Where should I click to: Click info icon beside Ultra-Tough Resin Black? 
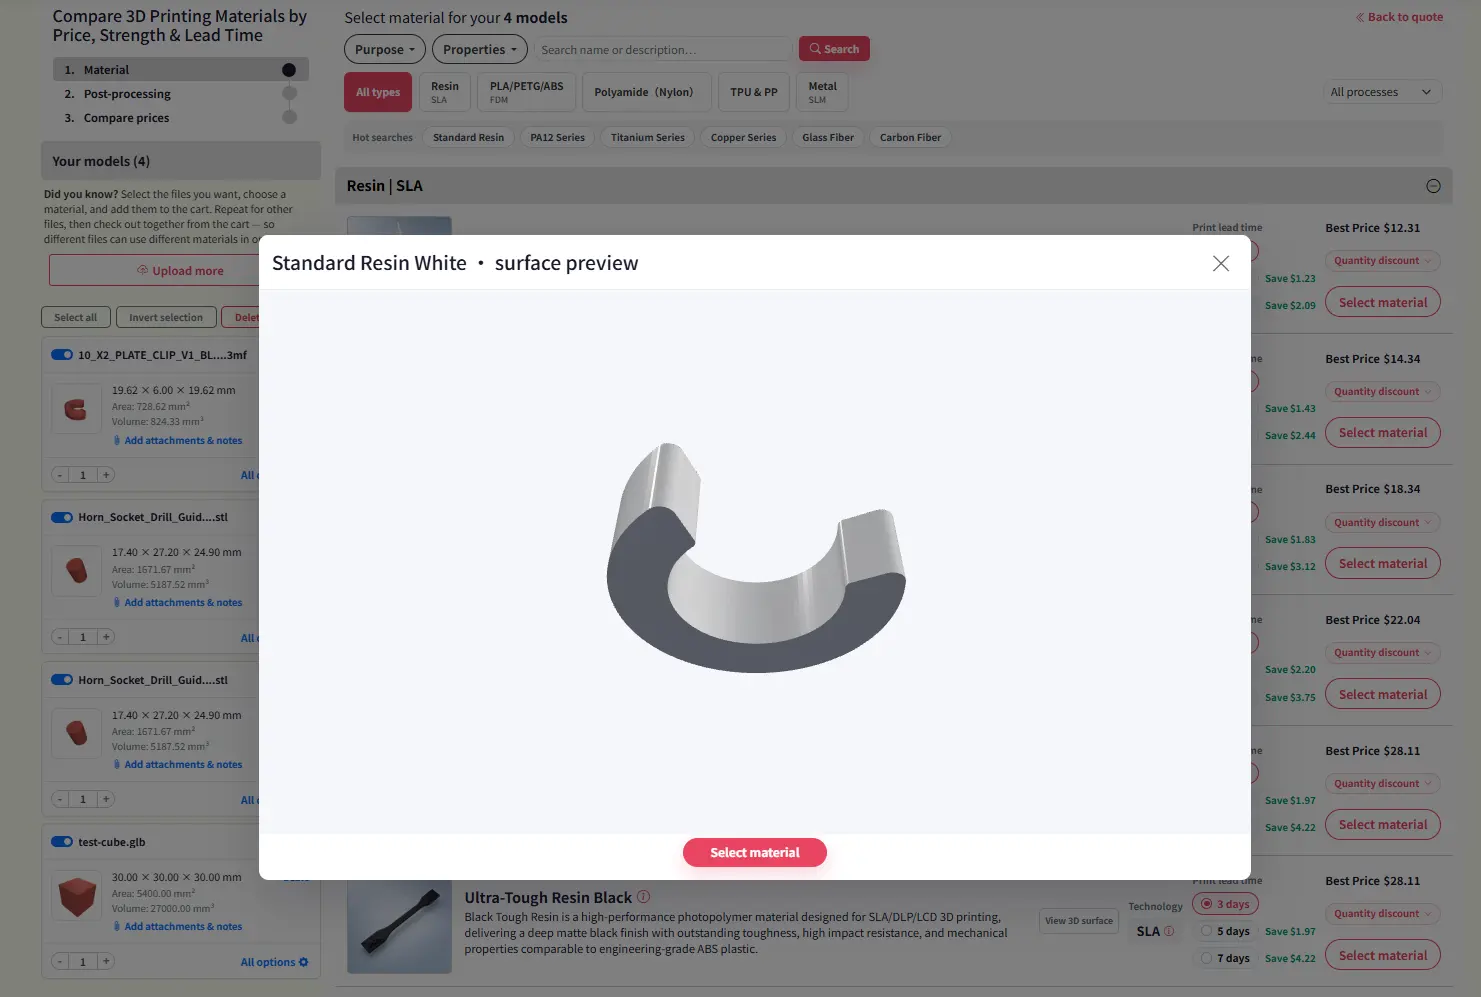pyautogui.click(x=643, y=897)
